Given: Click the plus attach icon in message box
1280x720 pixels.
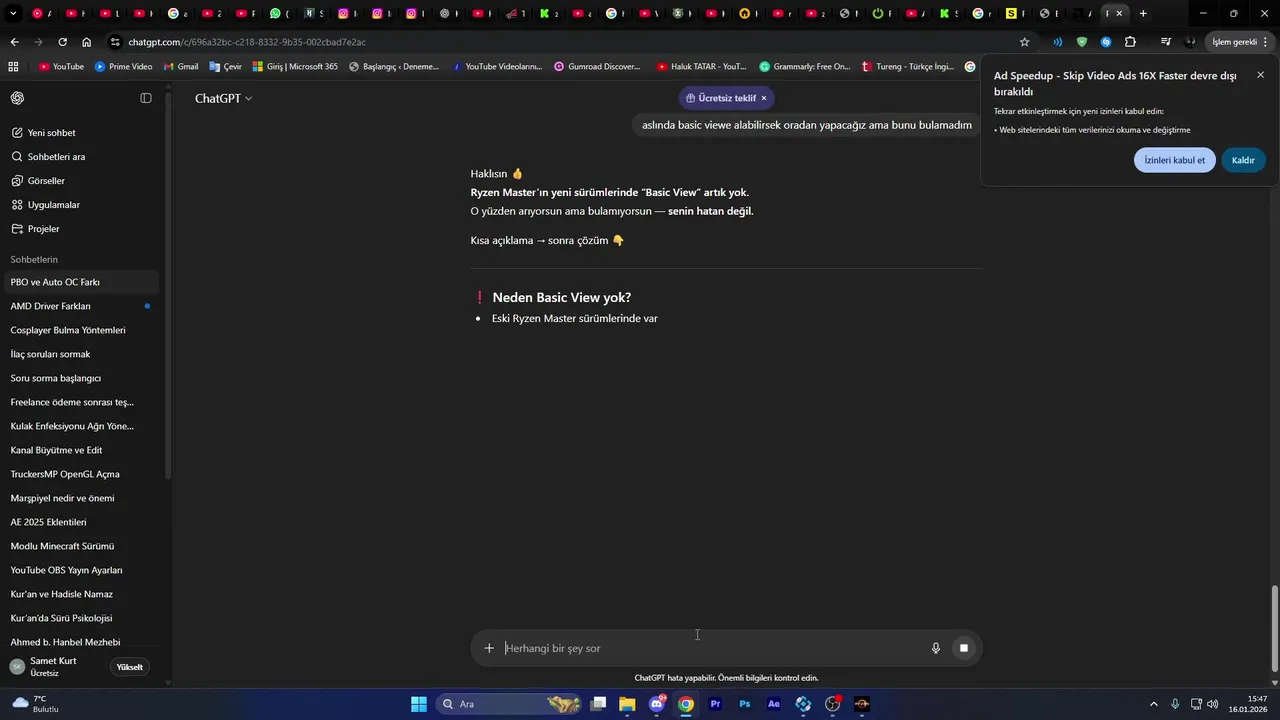Looking at the screenshot, I should pos(489,648).
